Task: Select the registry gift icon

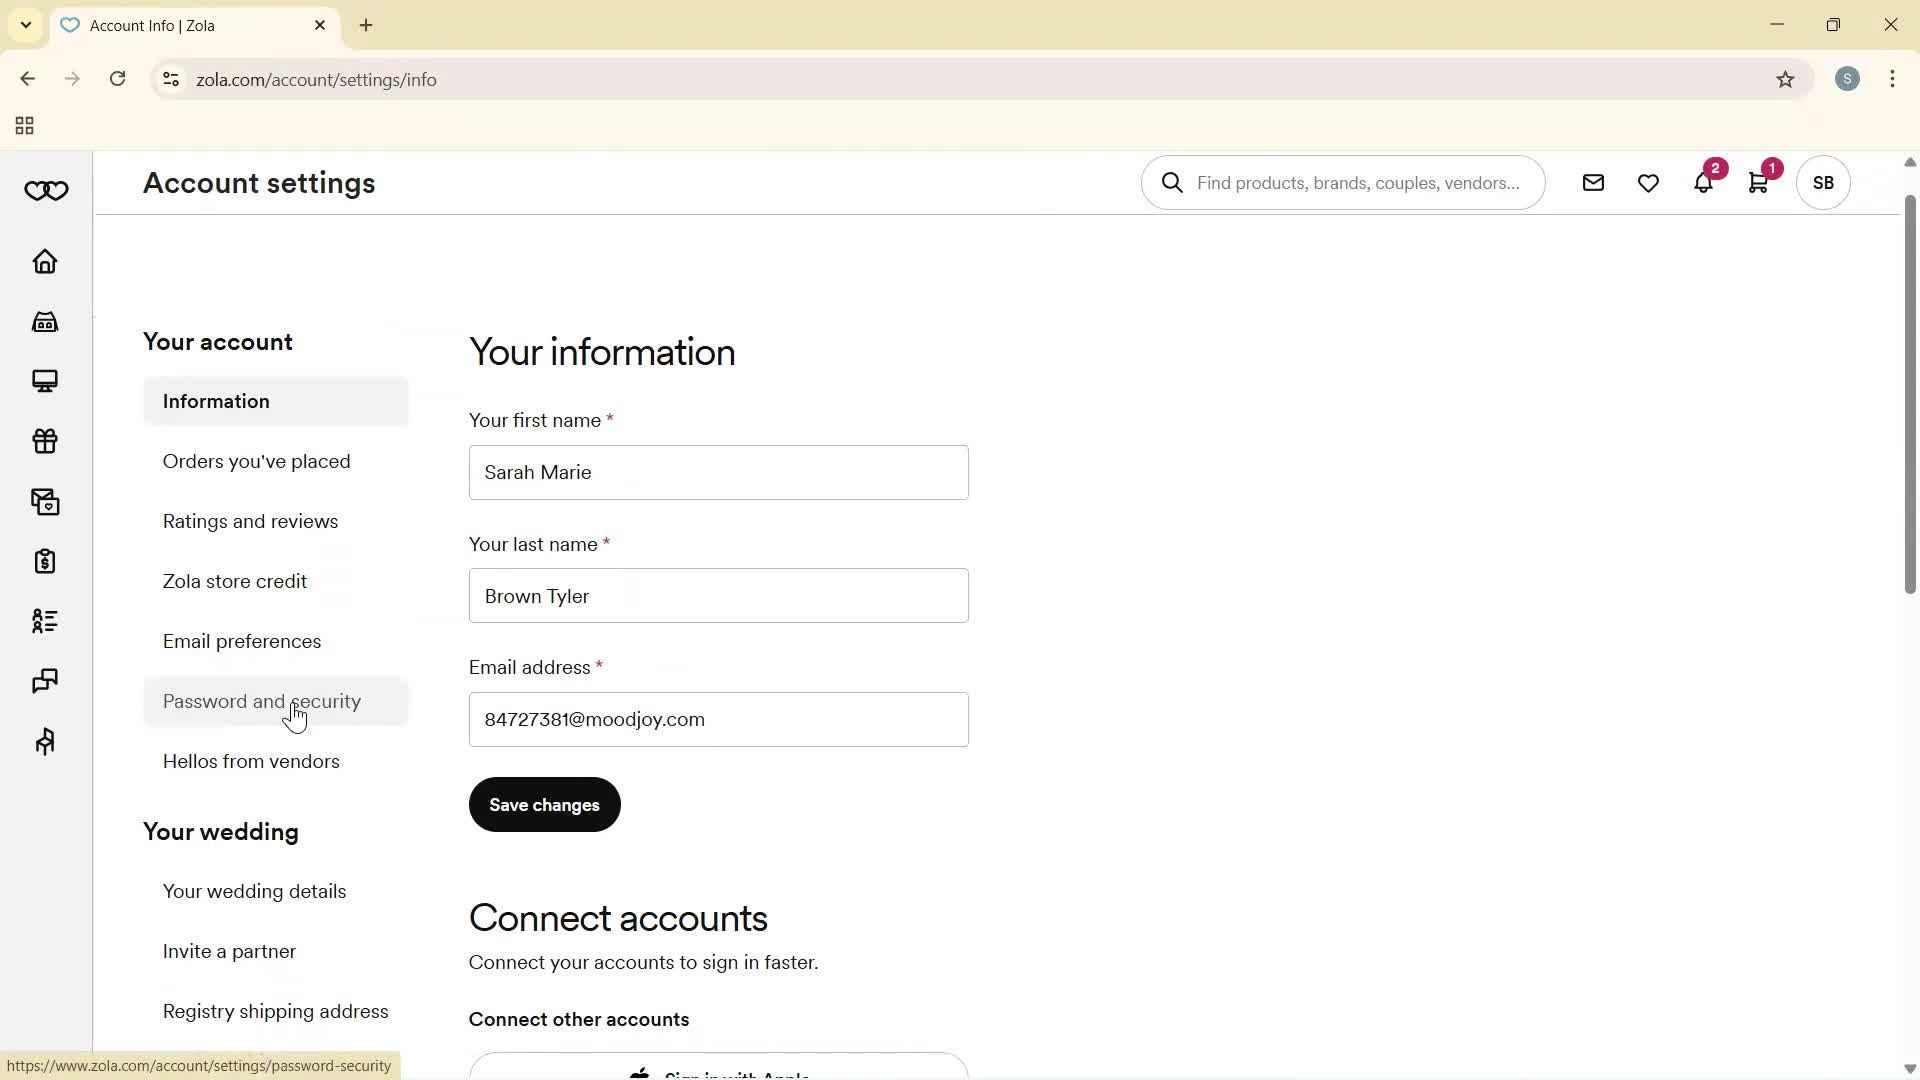Action: 45,441
